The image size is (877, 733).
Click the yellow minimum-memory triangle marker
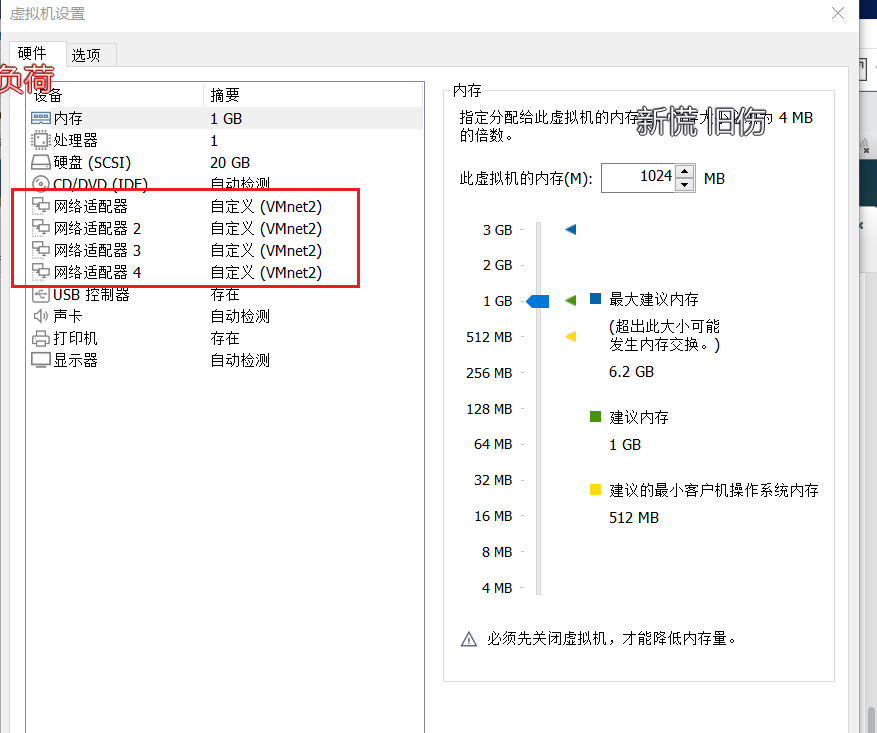(570, 336)
